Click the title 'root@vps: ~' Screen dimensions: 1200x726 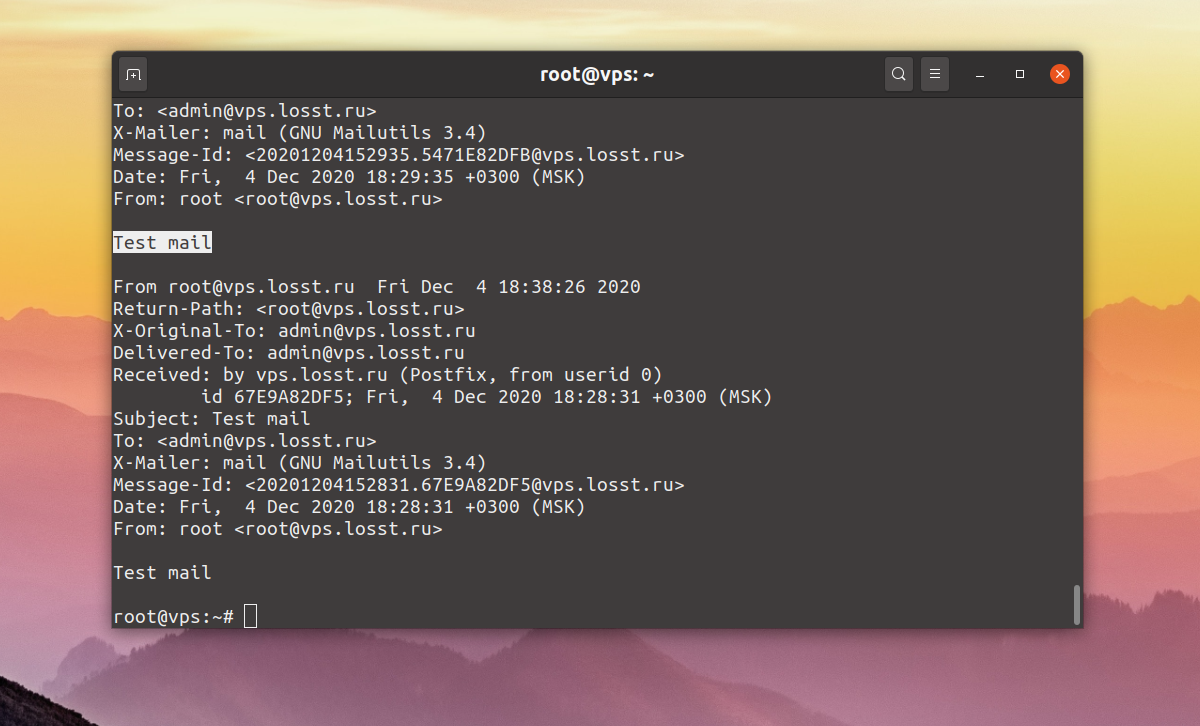tap(597, 74)
